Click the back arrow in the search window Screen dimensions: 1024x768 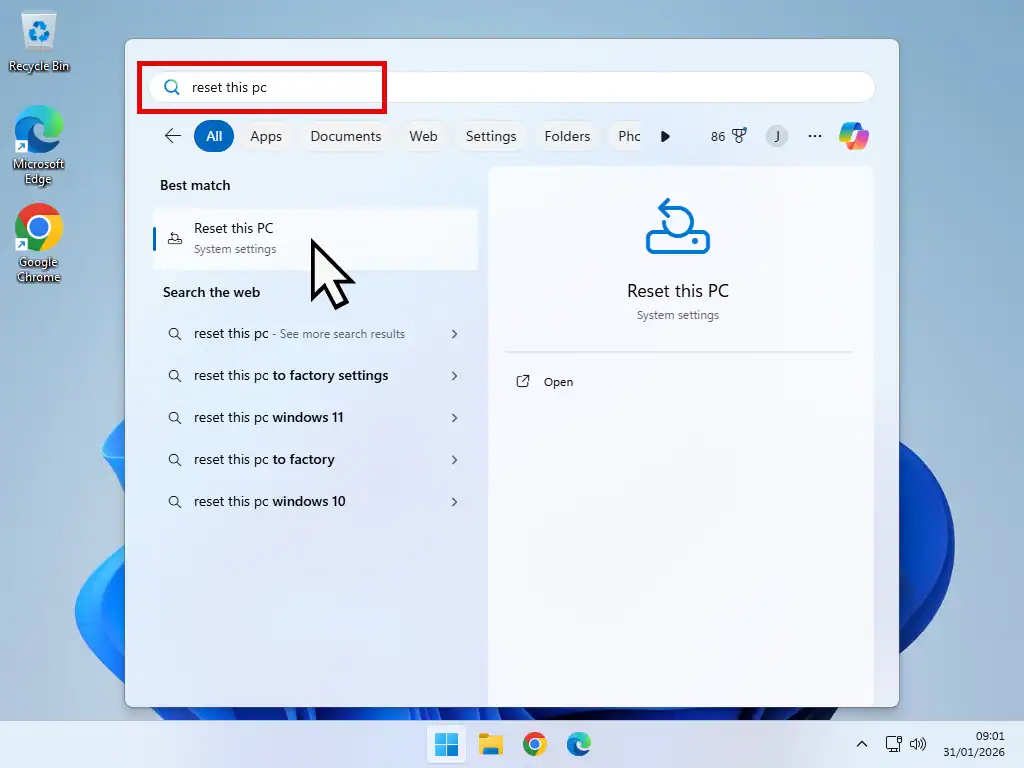pyautogui.click(x=172, y=135)
